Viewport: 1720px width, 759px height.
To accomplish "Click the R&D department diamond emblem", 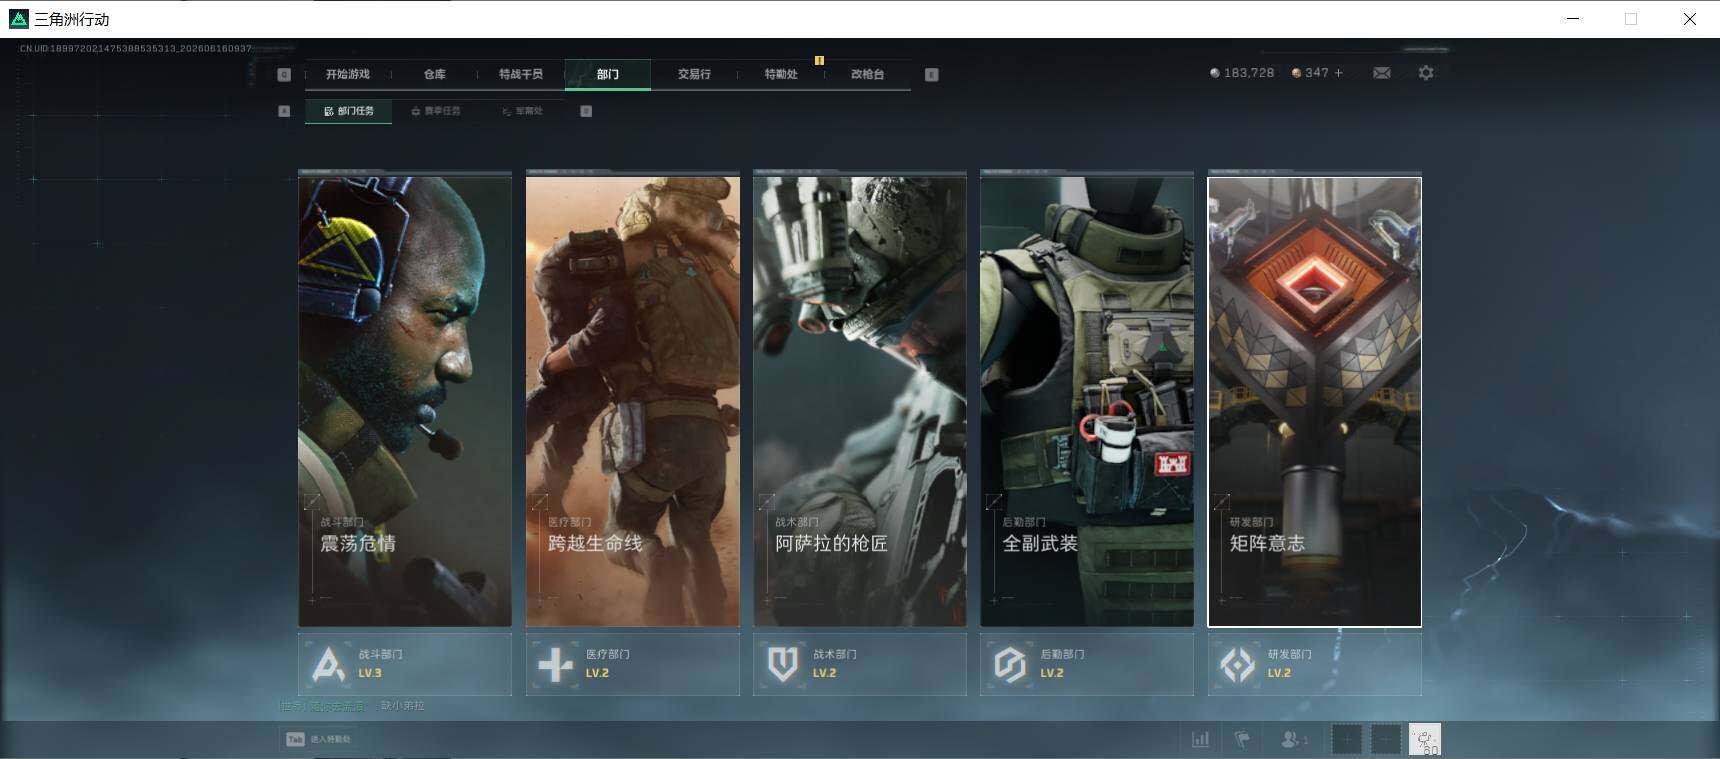I will 1238,664.
